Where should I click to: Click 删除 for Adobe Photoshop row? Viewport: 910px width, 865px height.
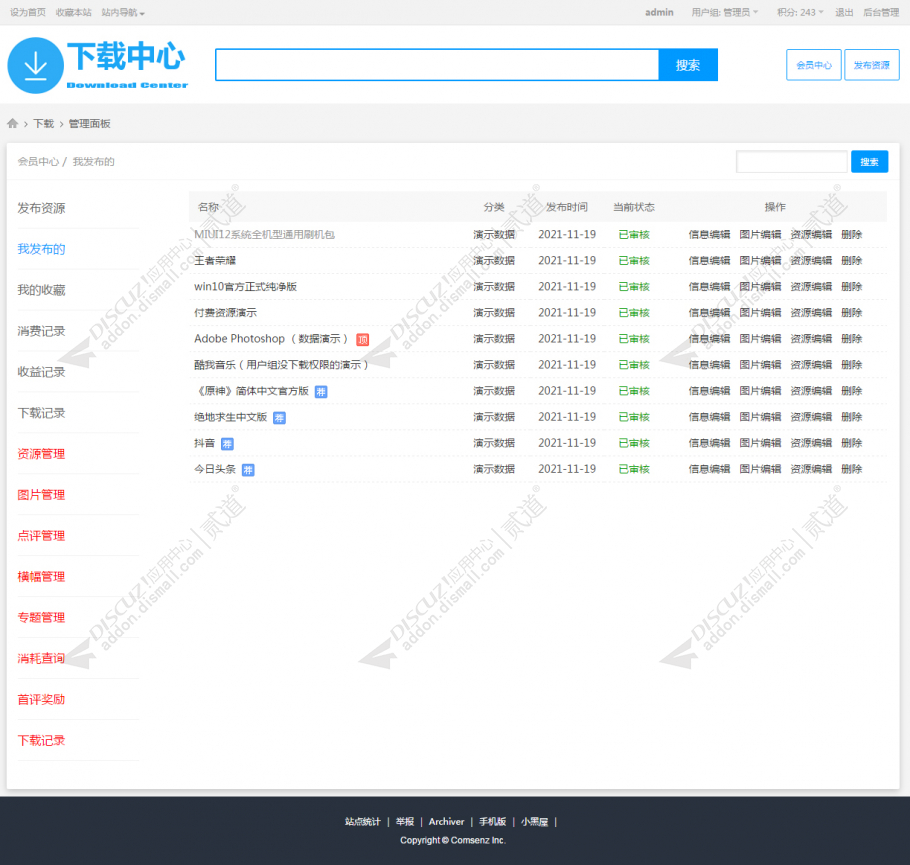coord(851,339)
